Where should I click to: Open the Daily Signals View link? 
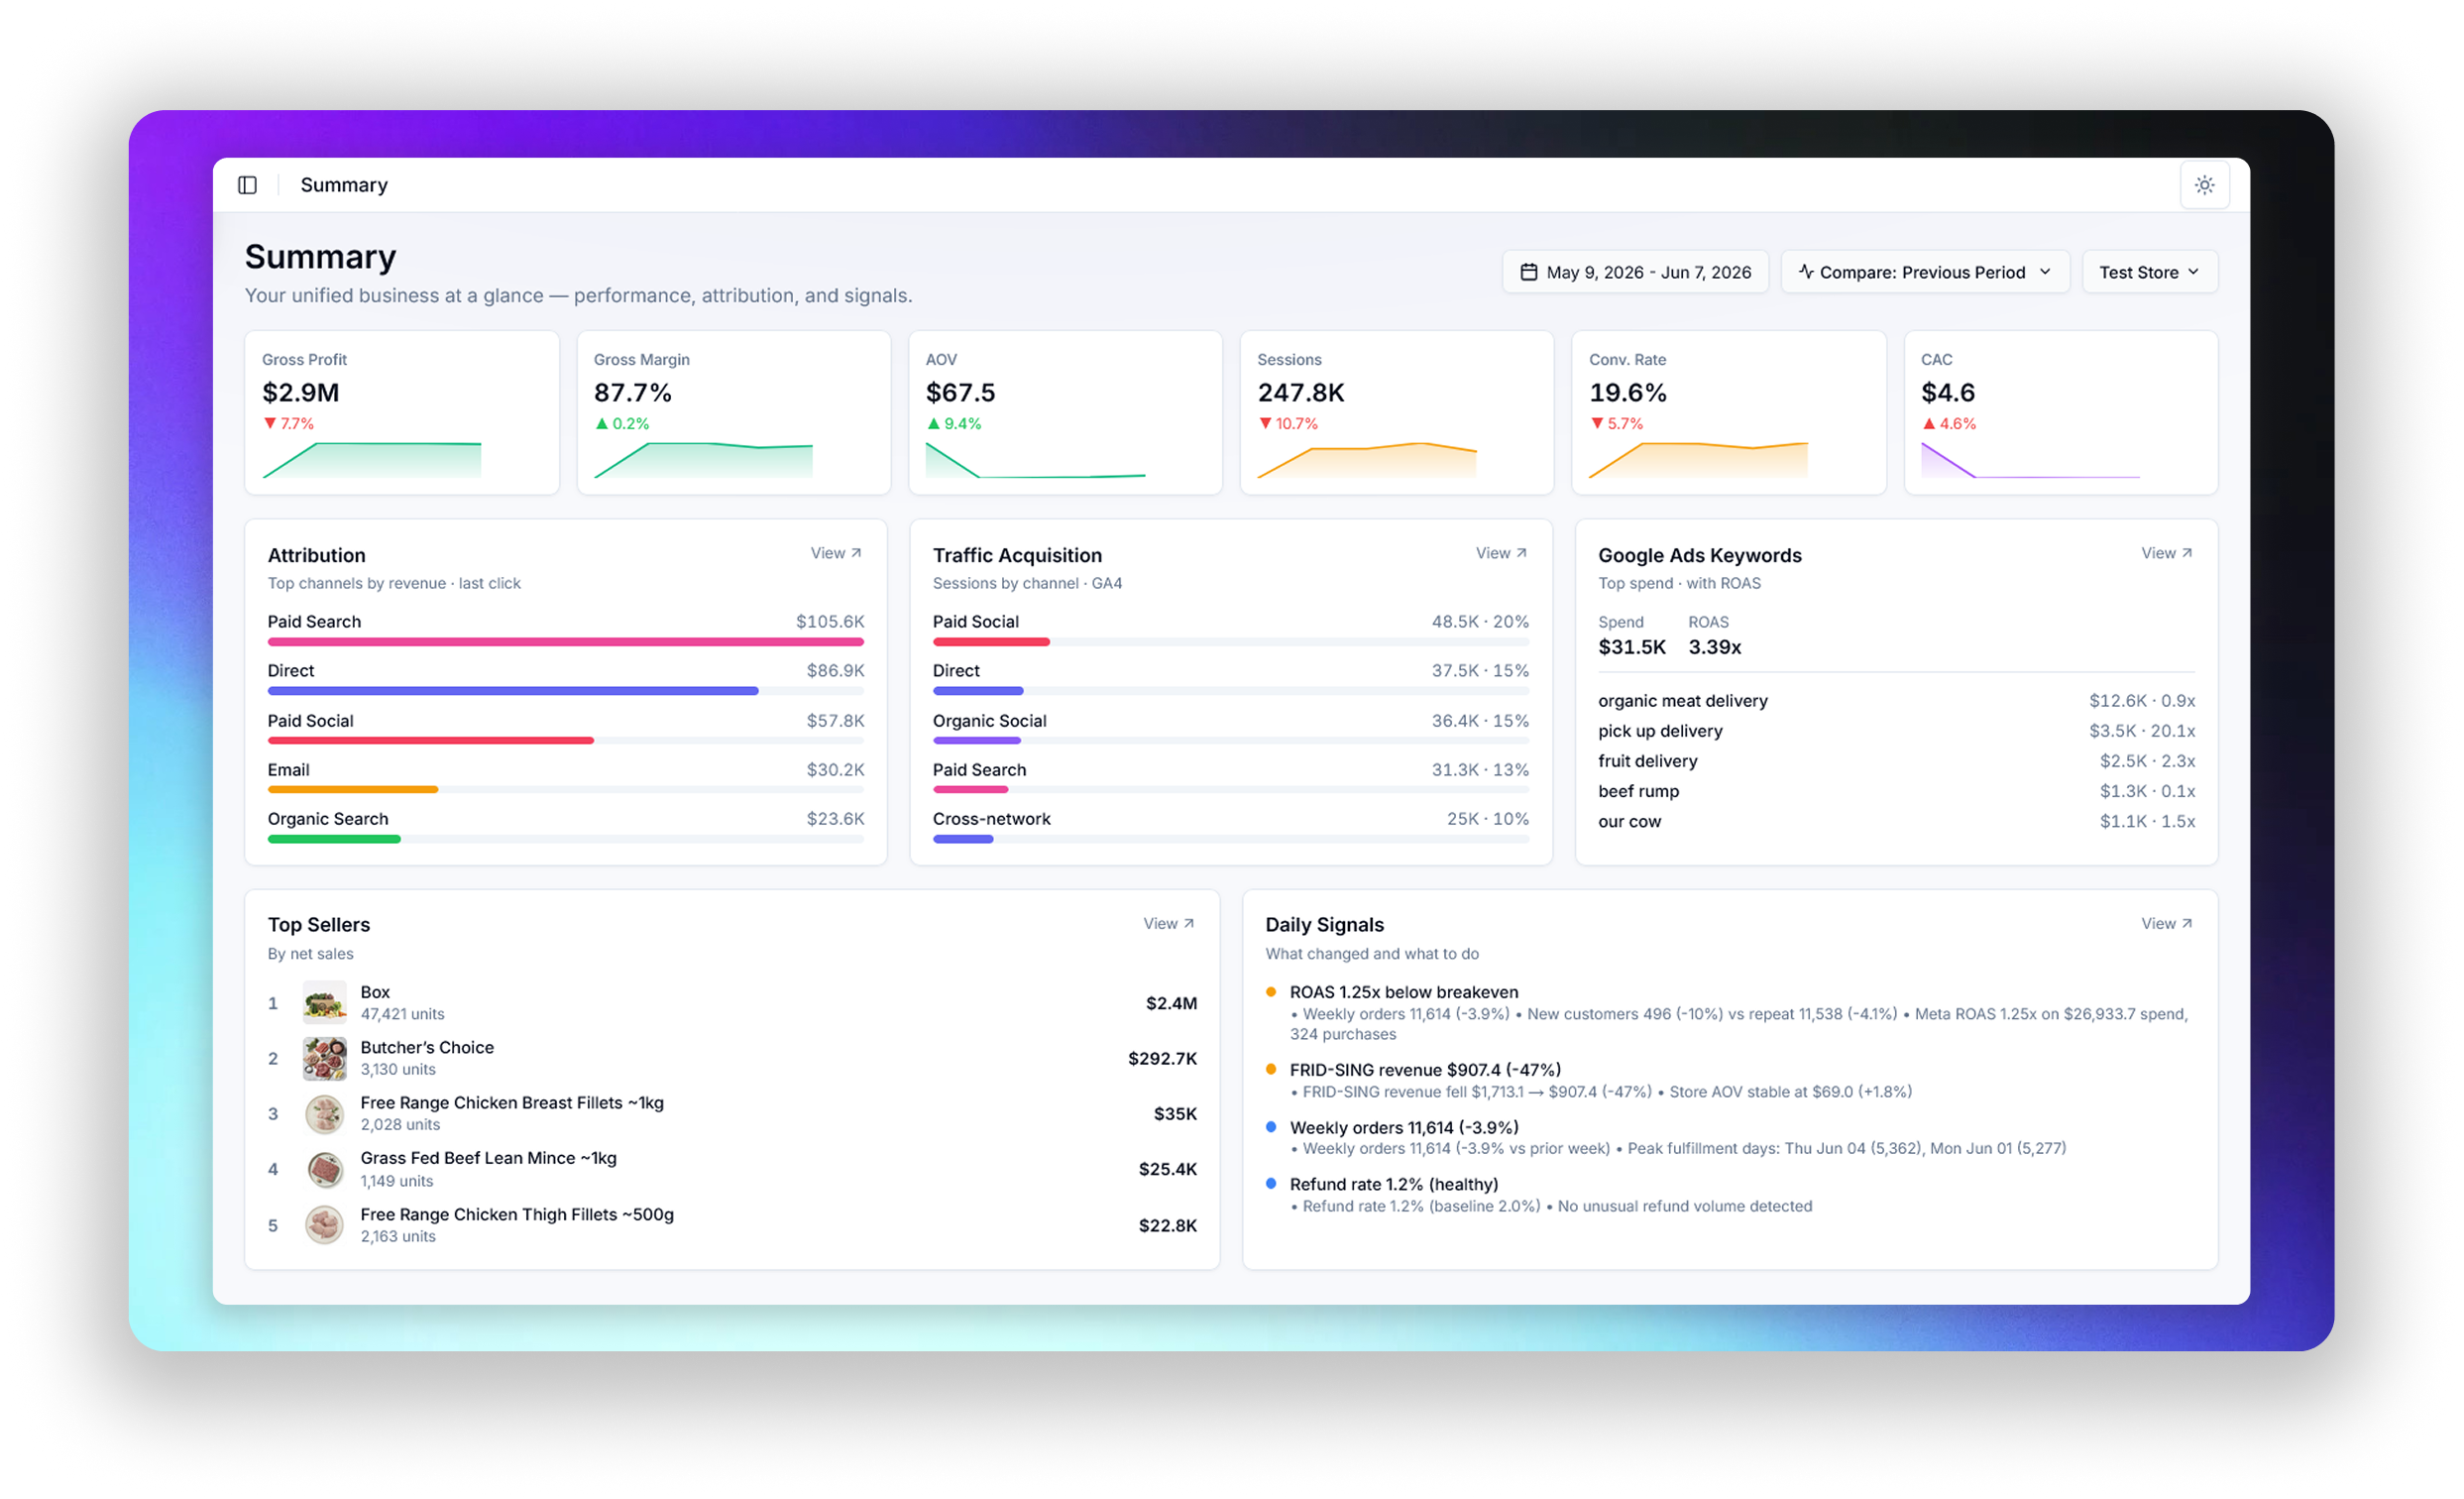2165,924
